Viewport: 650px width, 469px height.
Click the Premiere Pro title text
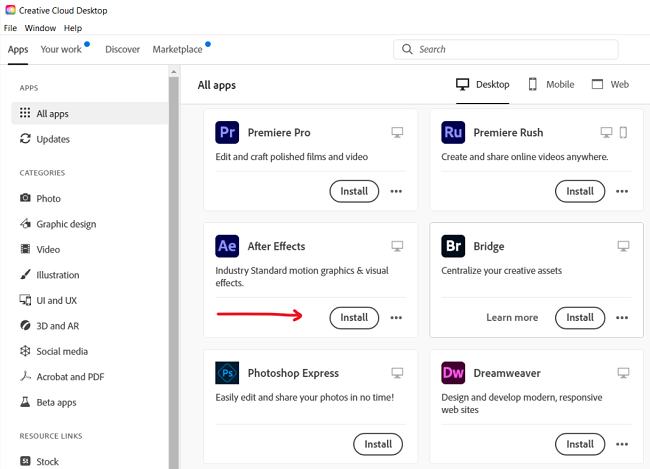(279, 133)
